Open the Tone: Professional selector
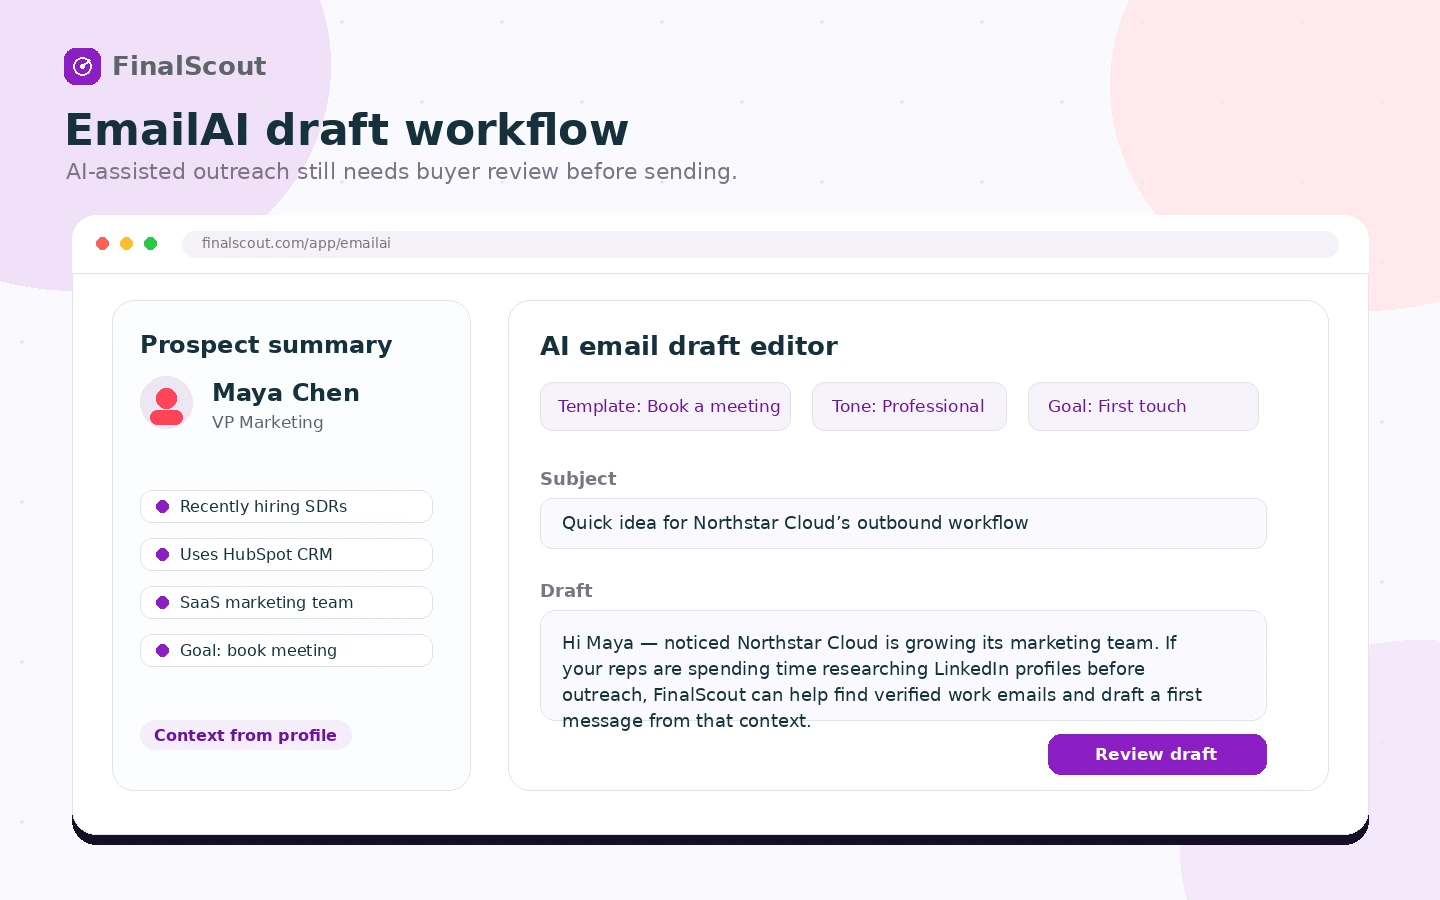Screen dimensions: 1440x900 (x=909, y=406)
